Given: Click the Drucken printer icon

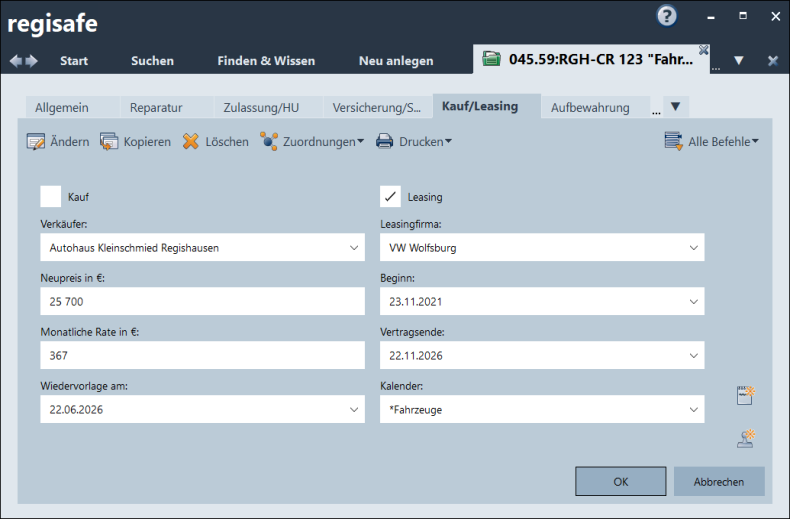Looking at the screenshot, I should [x=385, y=142].
